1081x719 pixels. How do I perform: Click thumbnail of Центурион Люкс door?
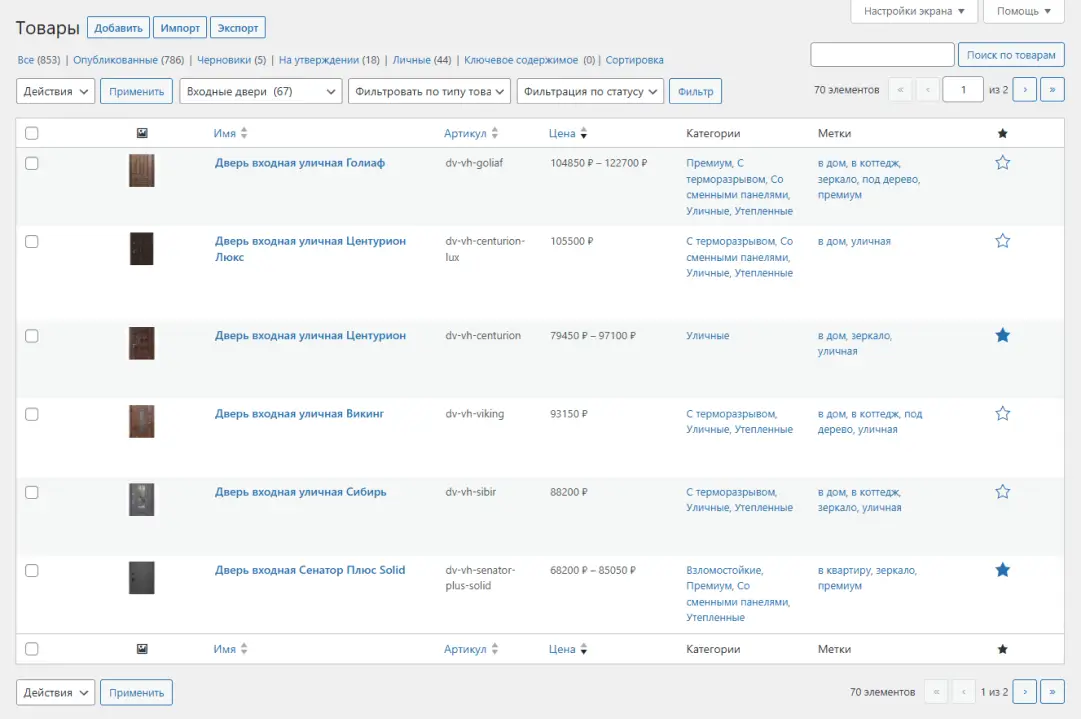pyautogui.click(x=142, y=248)
